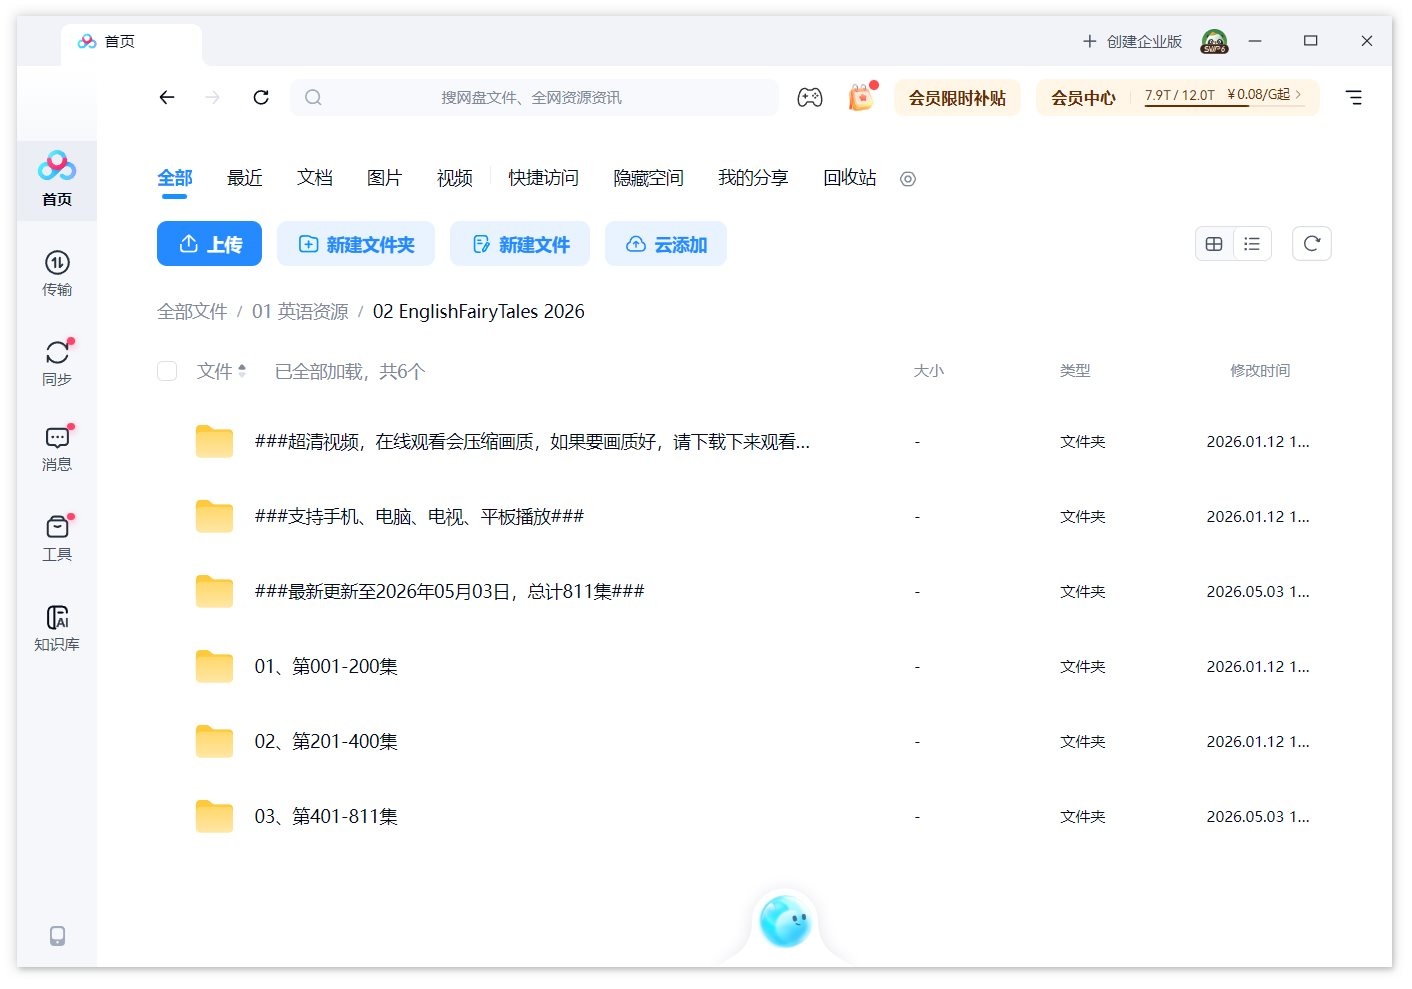Open folder 02、第201-400集
The image size is (1412, 989).
326,741
